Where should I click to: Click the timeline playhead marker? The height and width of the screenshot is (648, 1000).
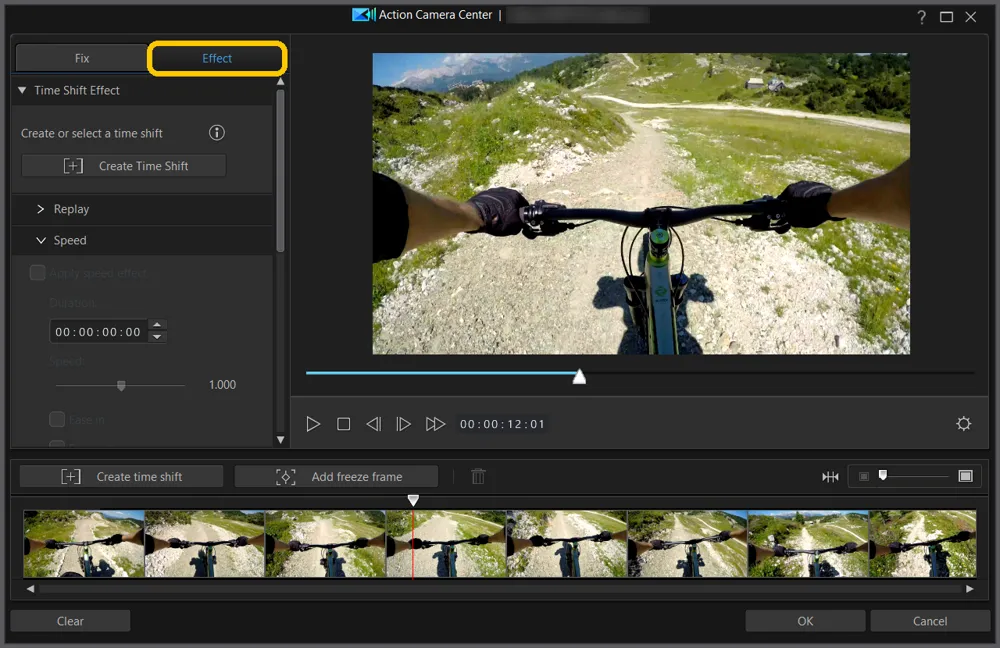(413, 500)
